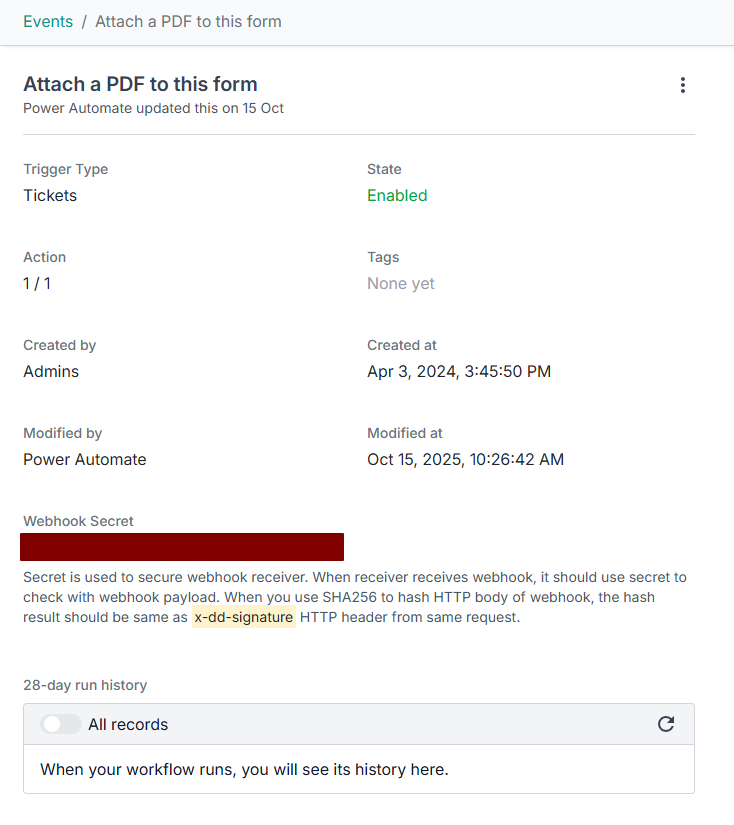This screenshot has width=734, height=825.
Task: Click the Admins creator name
Action: tap(51, 372)
